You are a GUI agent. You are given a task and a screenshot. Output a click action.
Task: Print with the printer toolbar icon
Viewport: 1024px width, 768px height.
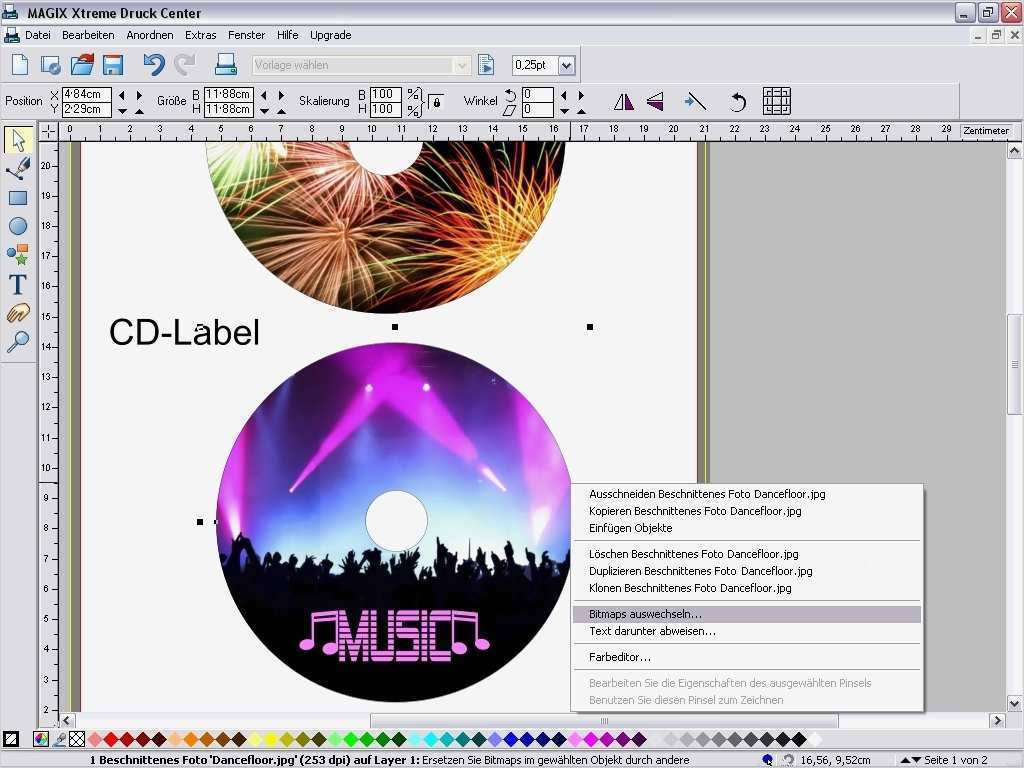point(226,65)
